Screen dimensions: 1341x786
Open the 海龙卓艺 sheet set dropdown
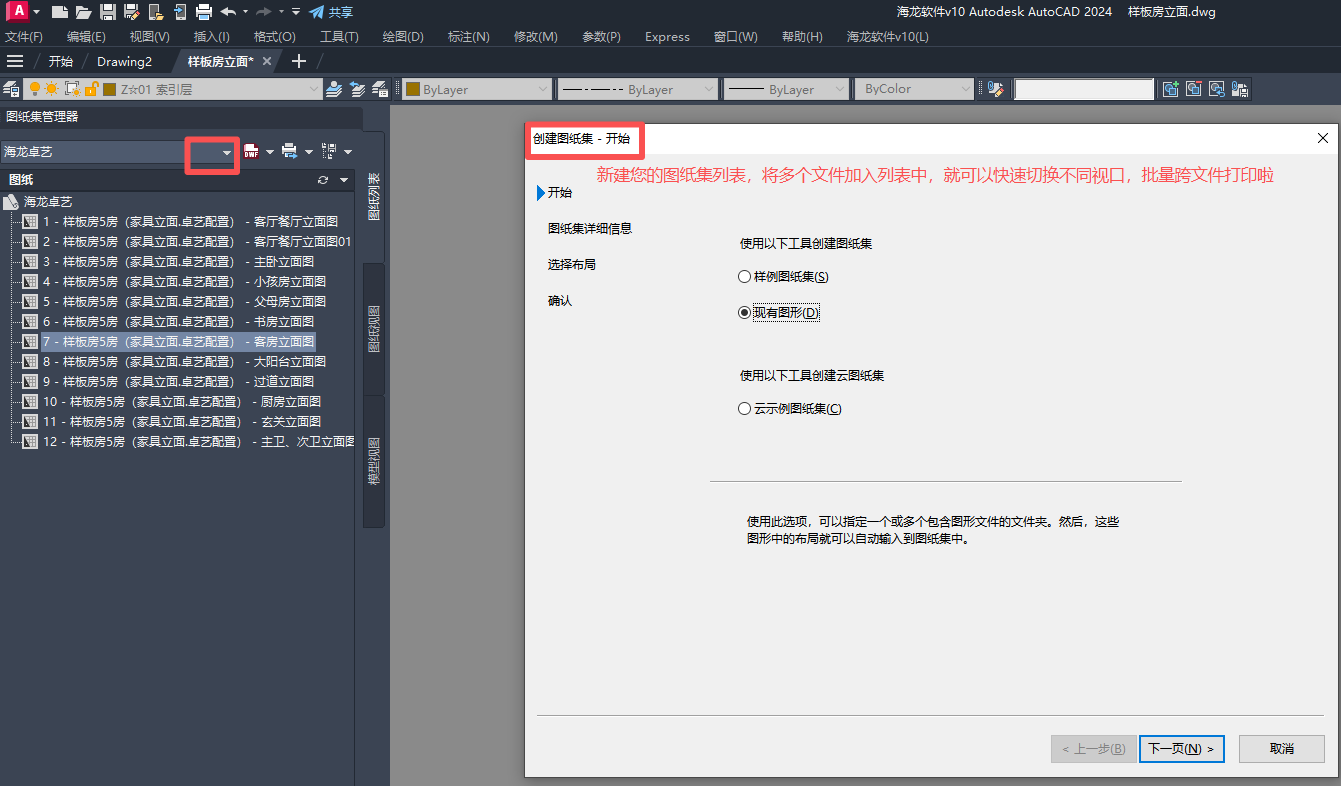[x=227, y=152]
